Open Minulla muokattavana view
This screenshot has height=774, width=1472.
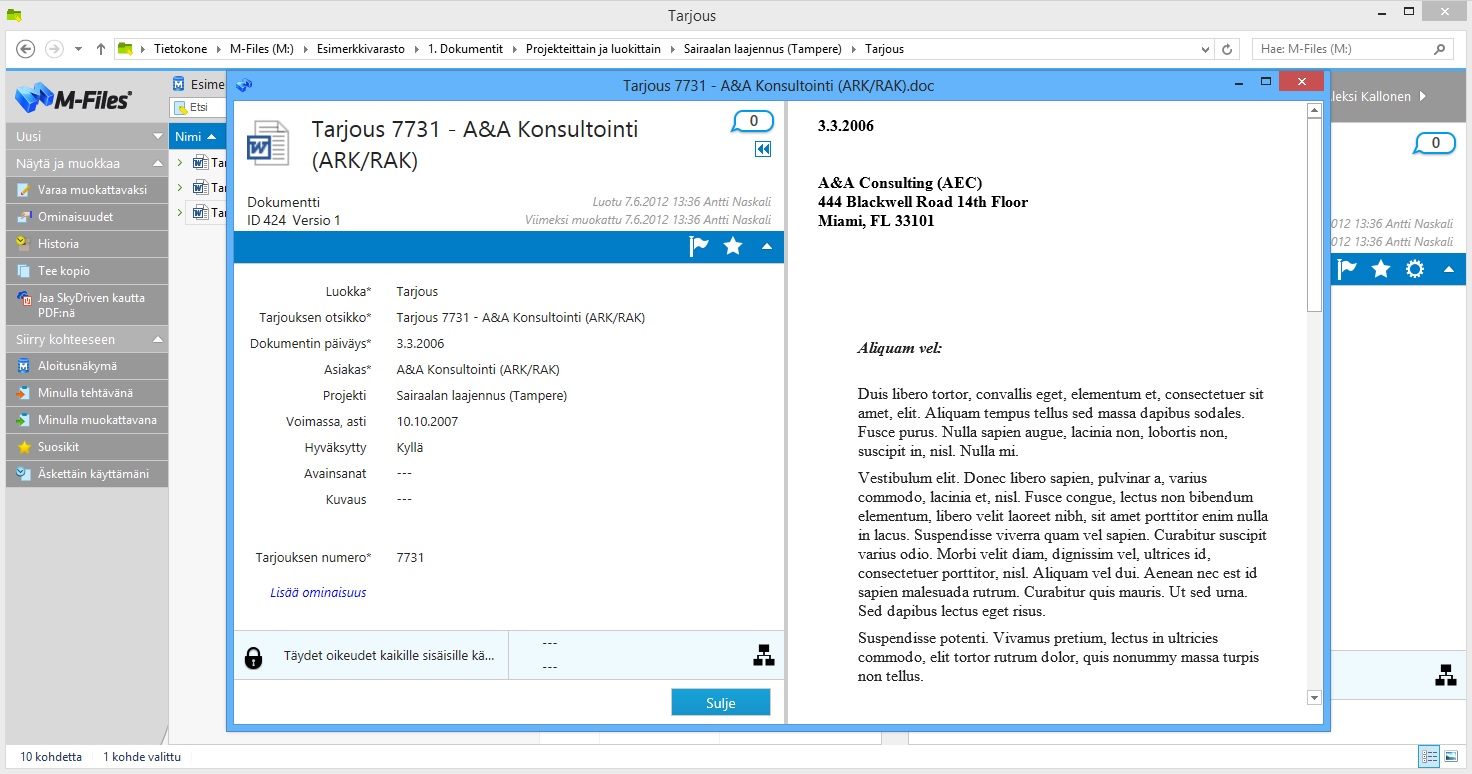click(87, 420)
